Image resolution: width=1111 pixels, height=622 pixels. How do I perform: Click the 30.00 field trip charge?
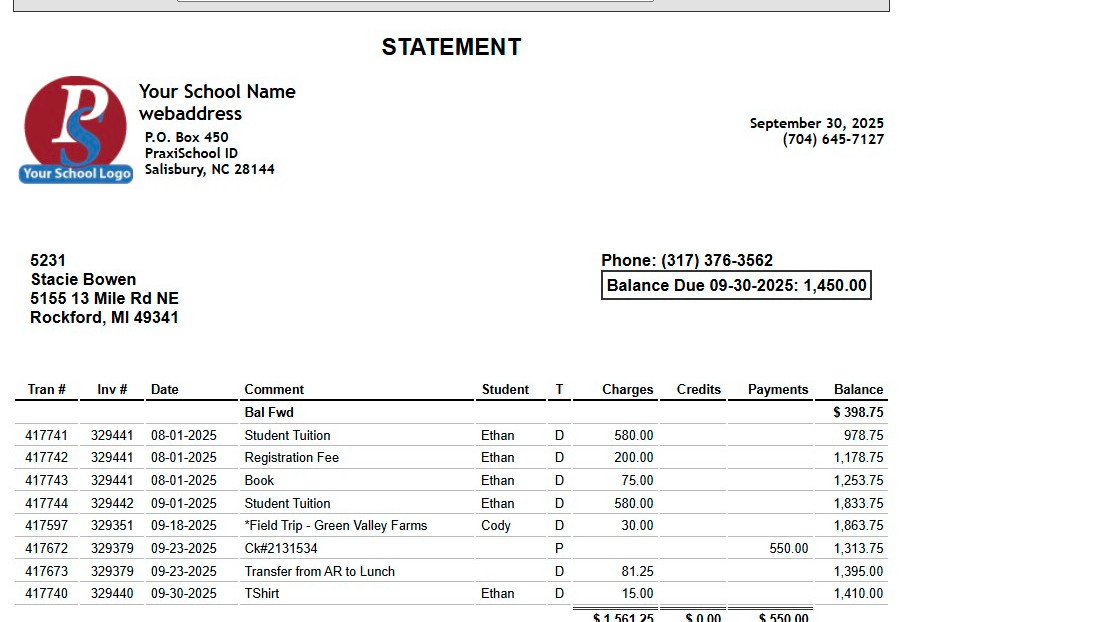(x=638, y=526)
